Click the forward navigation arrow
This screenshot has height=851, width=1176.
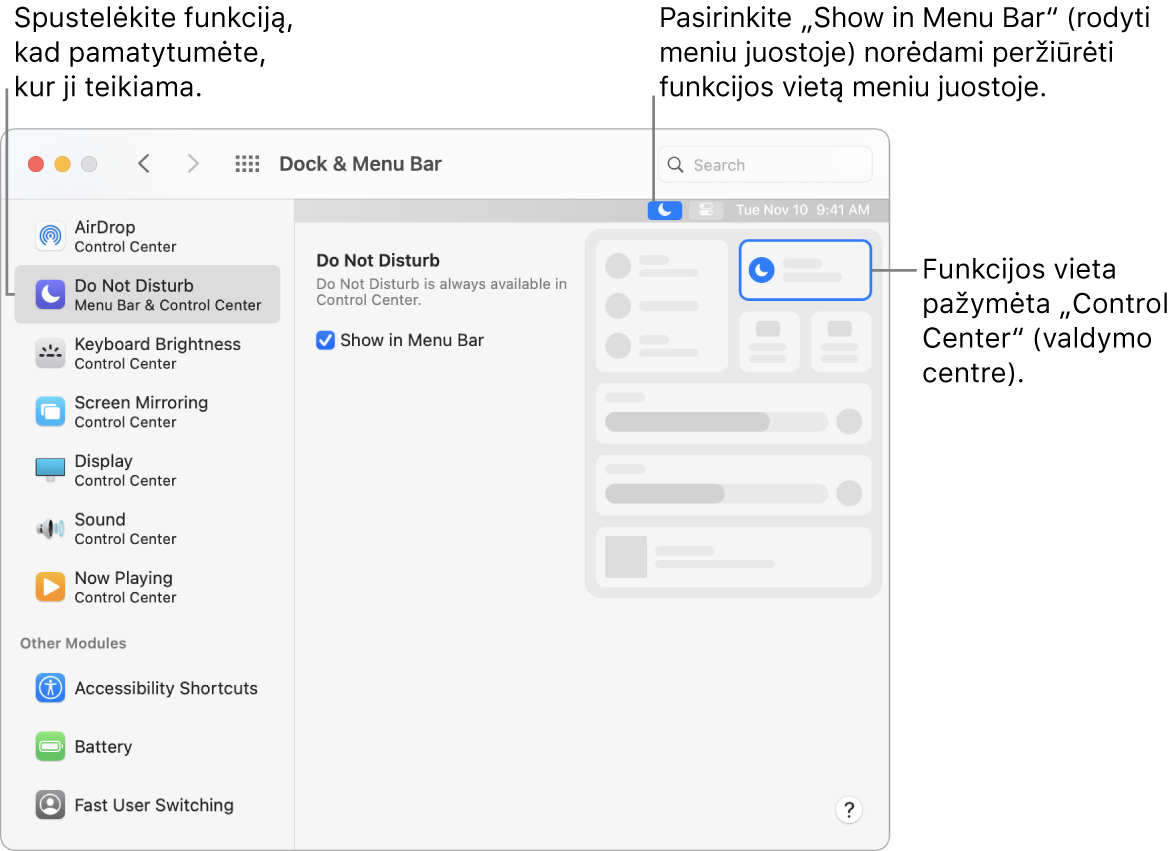point(193,163)
